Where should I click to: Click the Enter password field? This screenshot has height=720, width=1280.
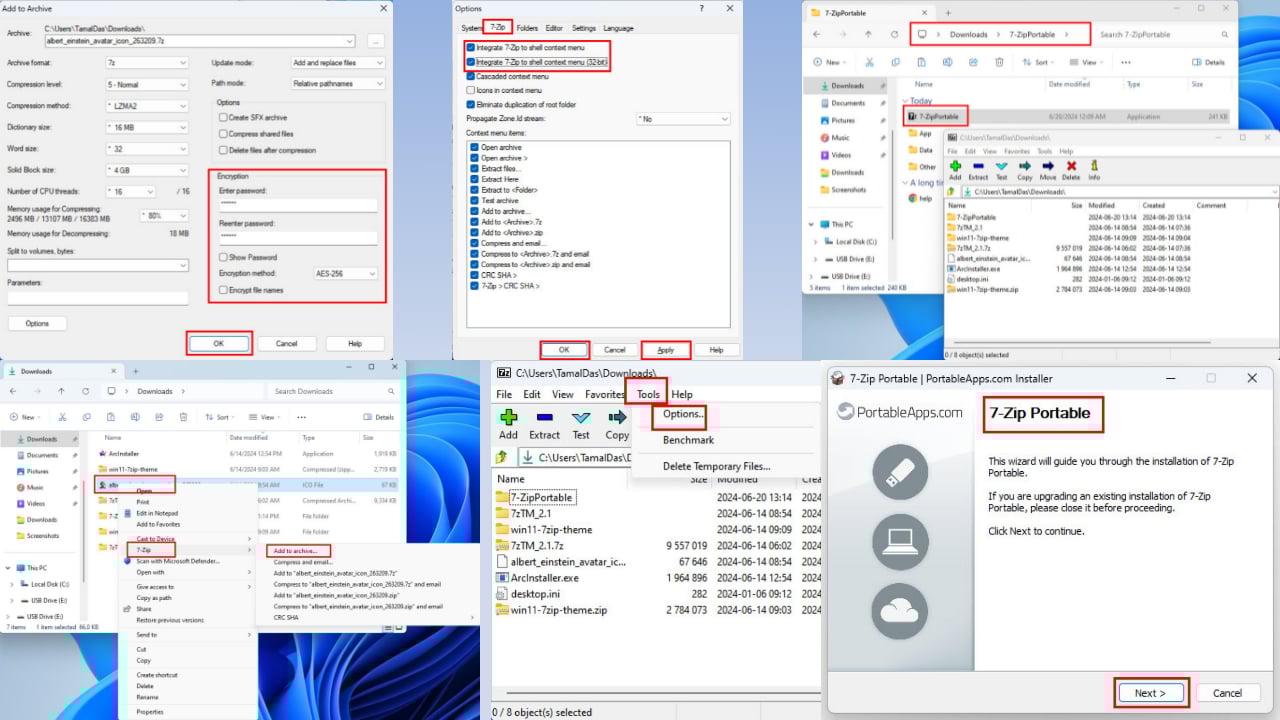pyautogui.click(x=299, y=205)
